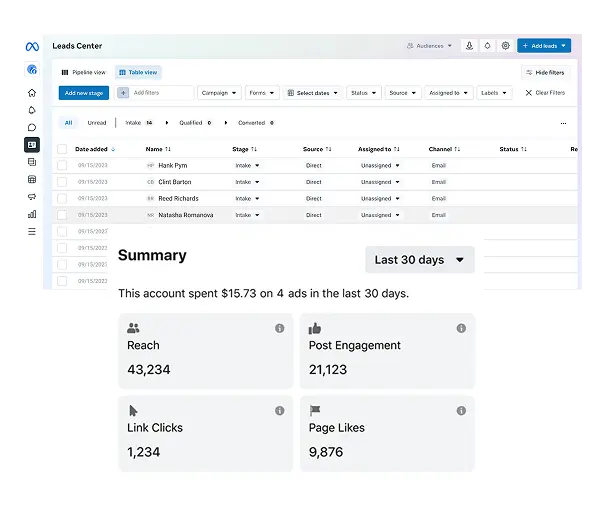Check the Clint Barton row checkbox
The height and width of the screenshot is (509, 600).
(x=62, y=182)
